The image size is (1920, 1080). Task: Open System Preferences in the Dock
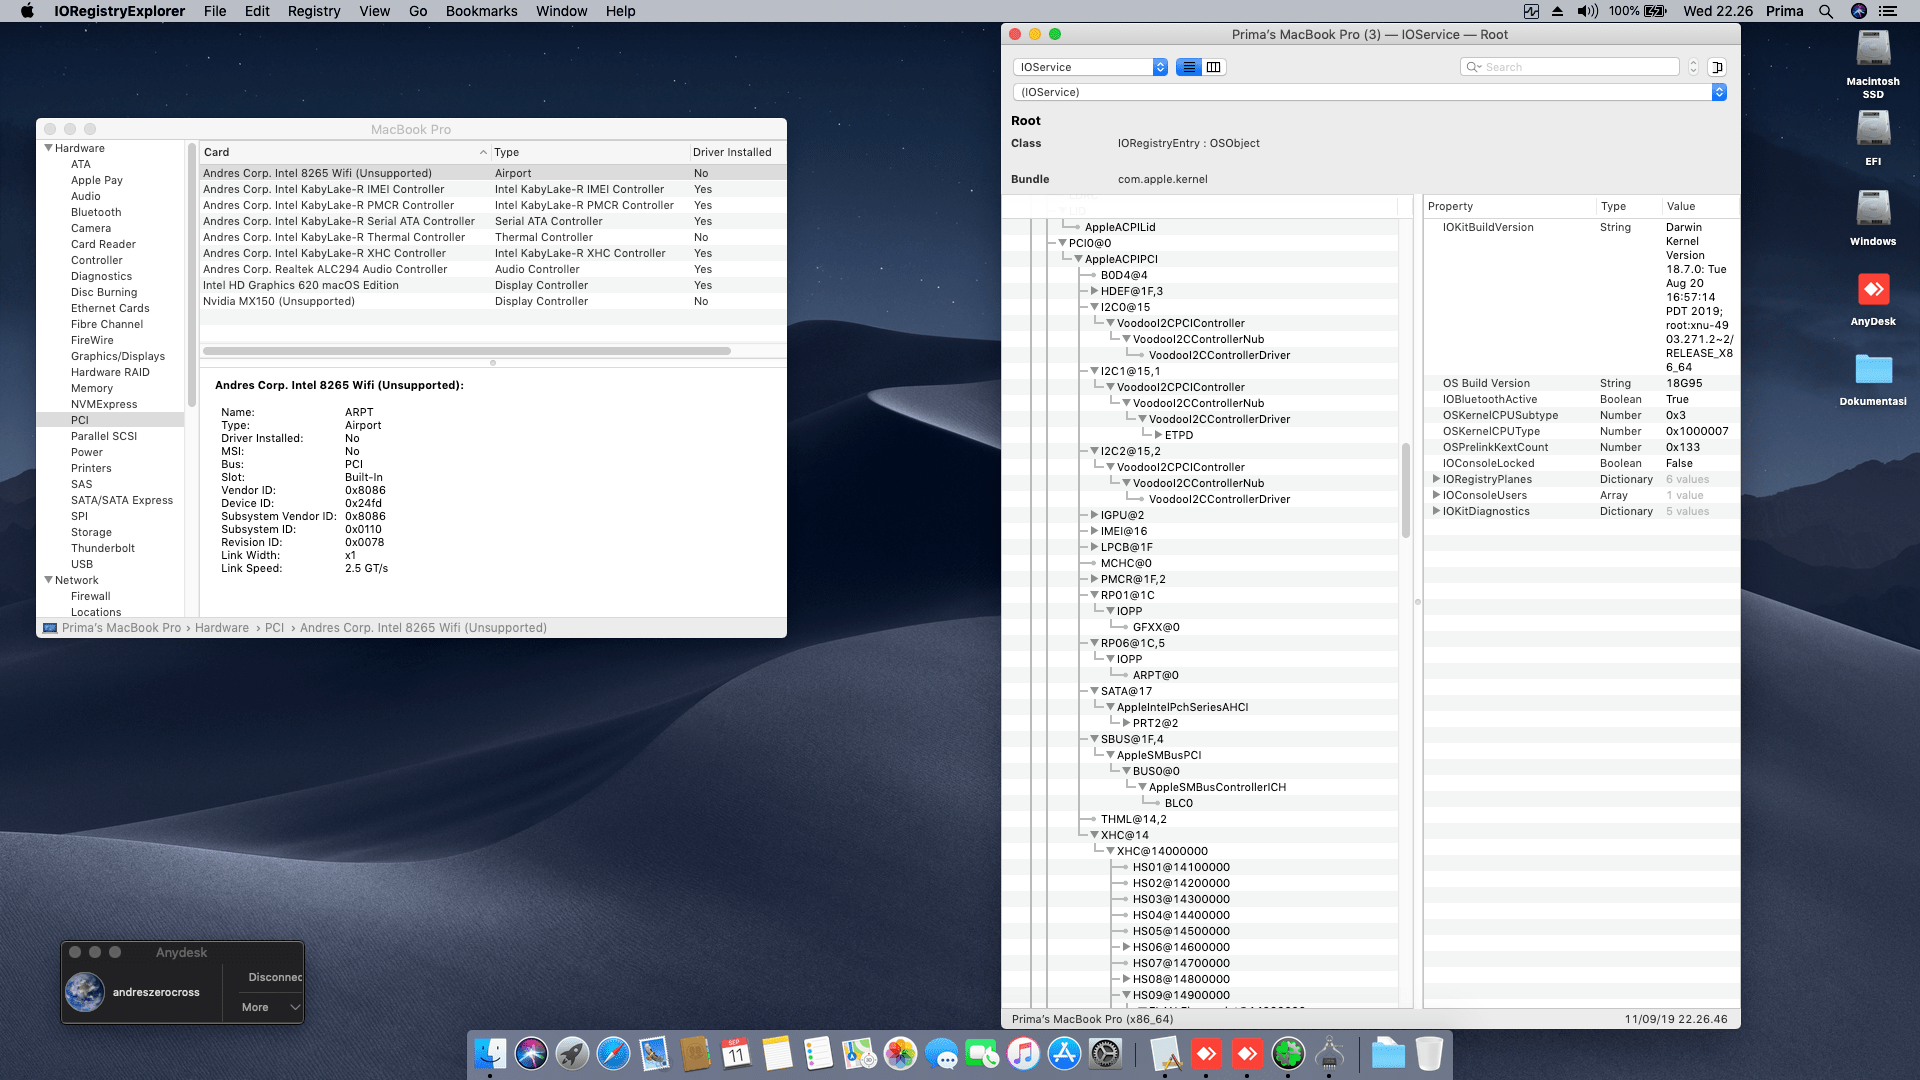pyautogui.click(x=1105, y=1053)
